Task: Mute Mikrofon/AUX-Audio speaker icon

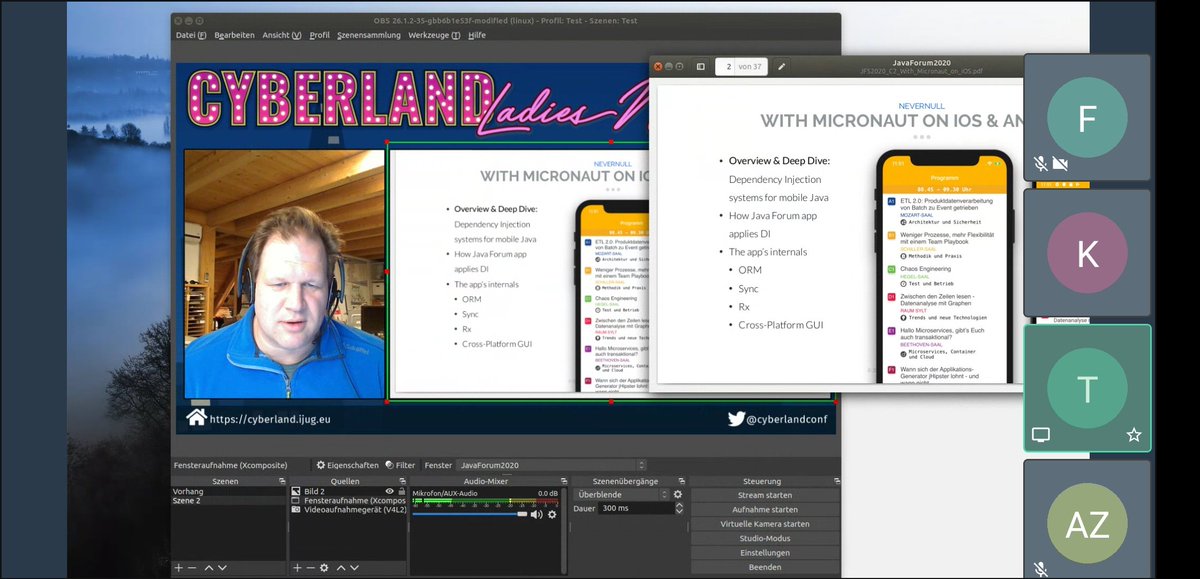Action: coord(536,514)
